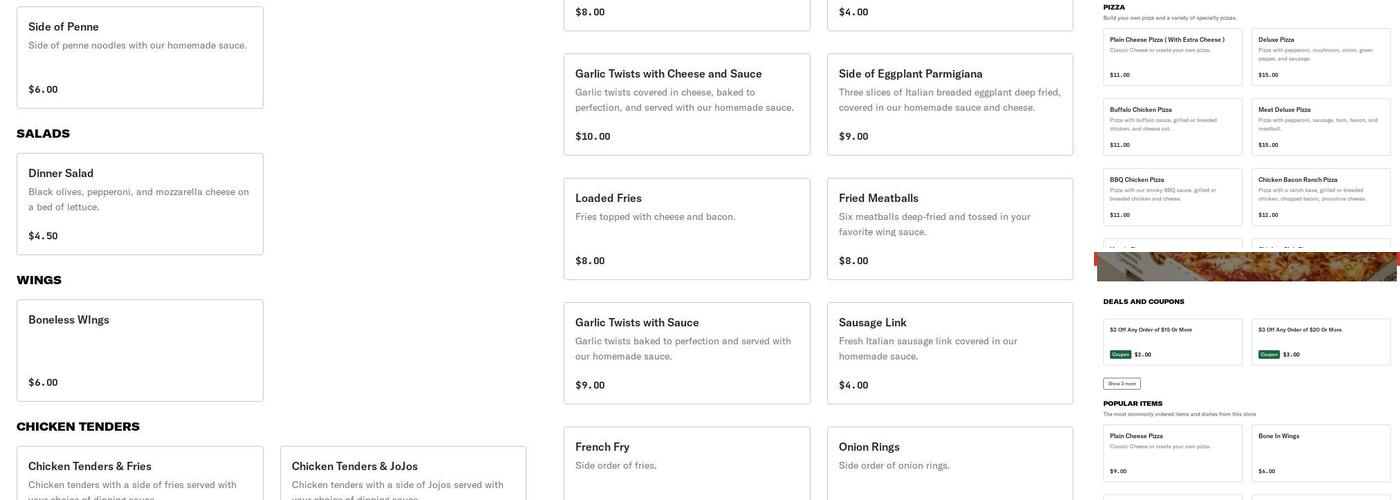
Task: Select Garlic Twists with Cheese and Sauce
Action: pos(686,104)
